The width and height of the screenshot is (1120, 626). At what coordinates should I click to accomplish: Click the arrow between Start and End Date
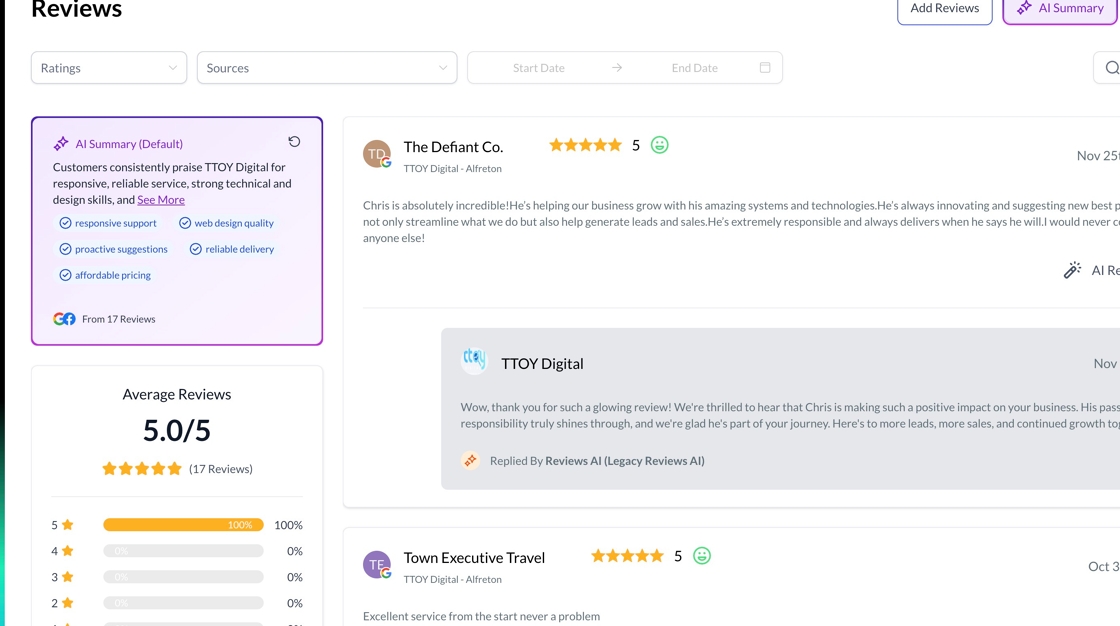click(617, 68)
